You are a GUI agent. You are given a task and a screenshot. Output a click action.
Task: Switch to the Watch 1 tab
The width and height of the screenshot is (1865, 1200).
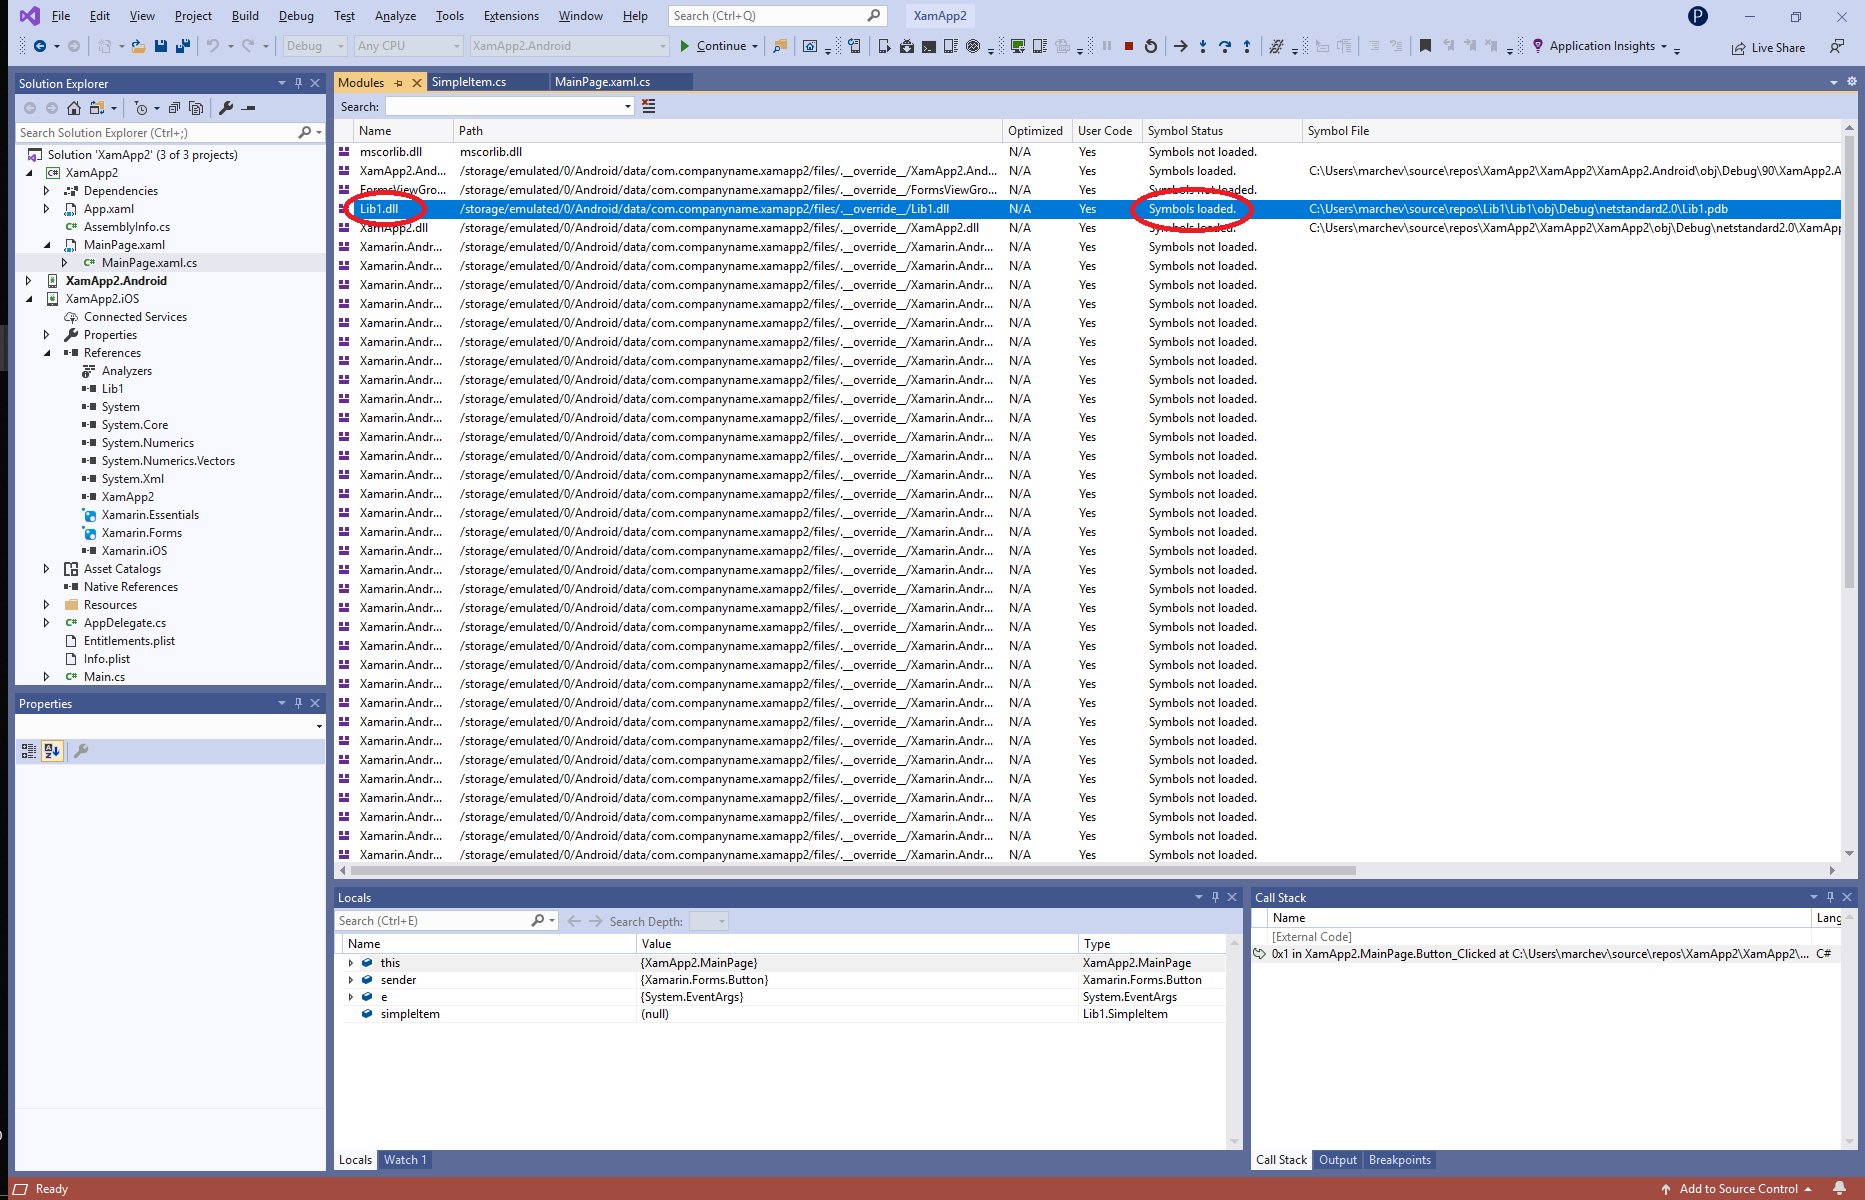click(405, 1160)
